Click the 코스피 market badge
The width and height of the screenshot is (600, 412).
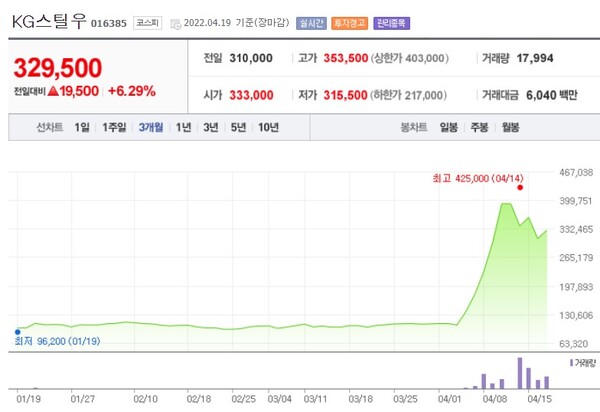(x=150, y=23)
